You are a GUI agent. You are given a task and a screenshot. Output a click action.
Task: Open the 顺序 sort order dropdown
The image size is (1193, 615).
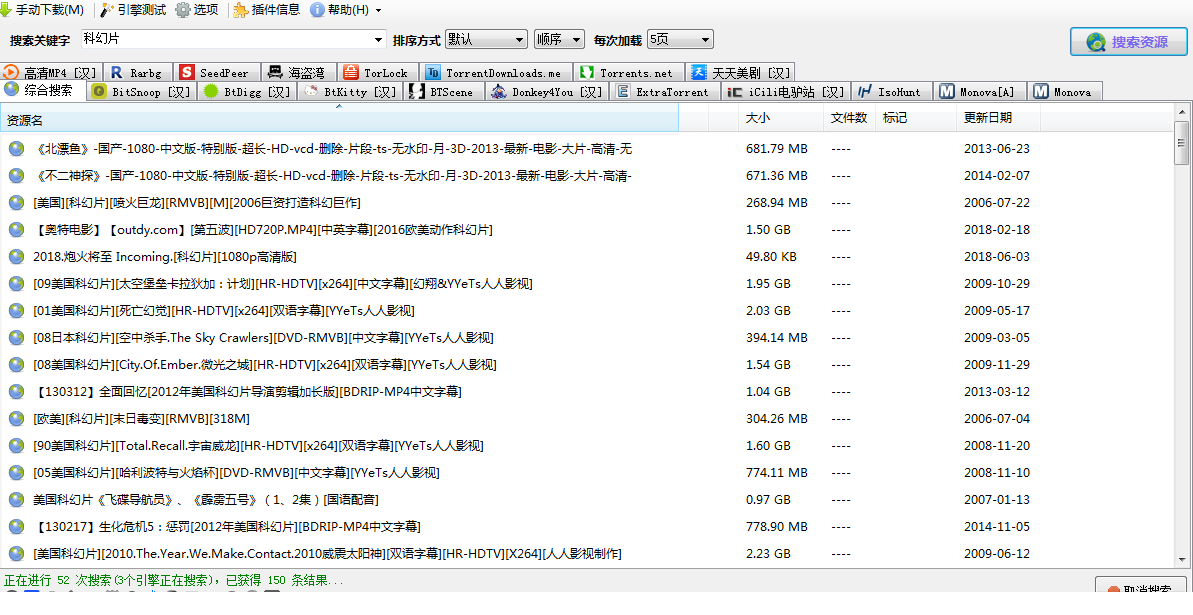tap(559, 40)
